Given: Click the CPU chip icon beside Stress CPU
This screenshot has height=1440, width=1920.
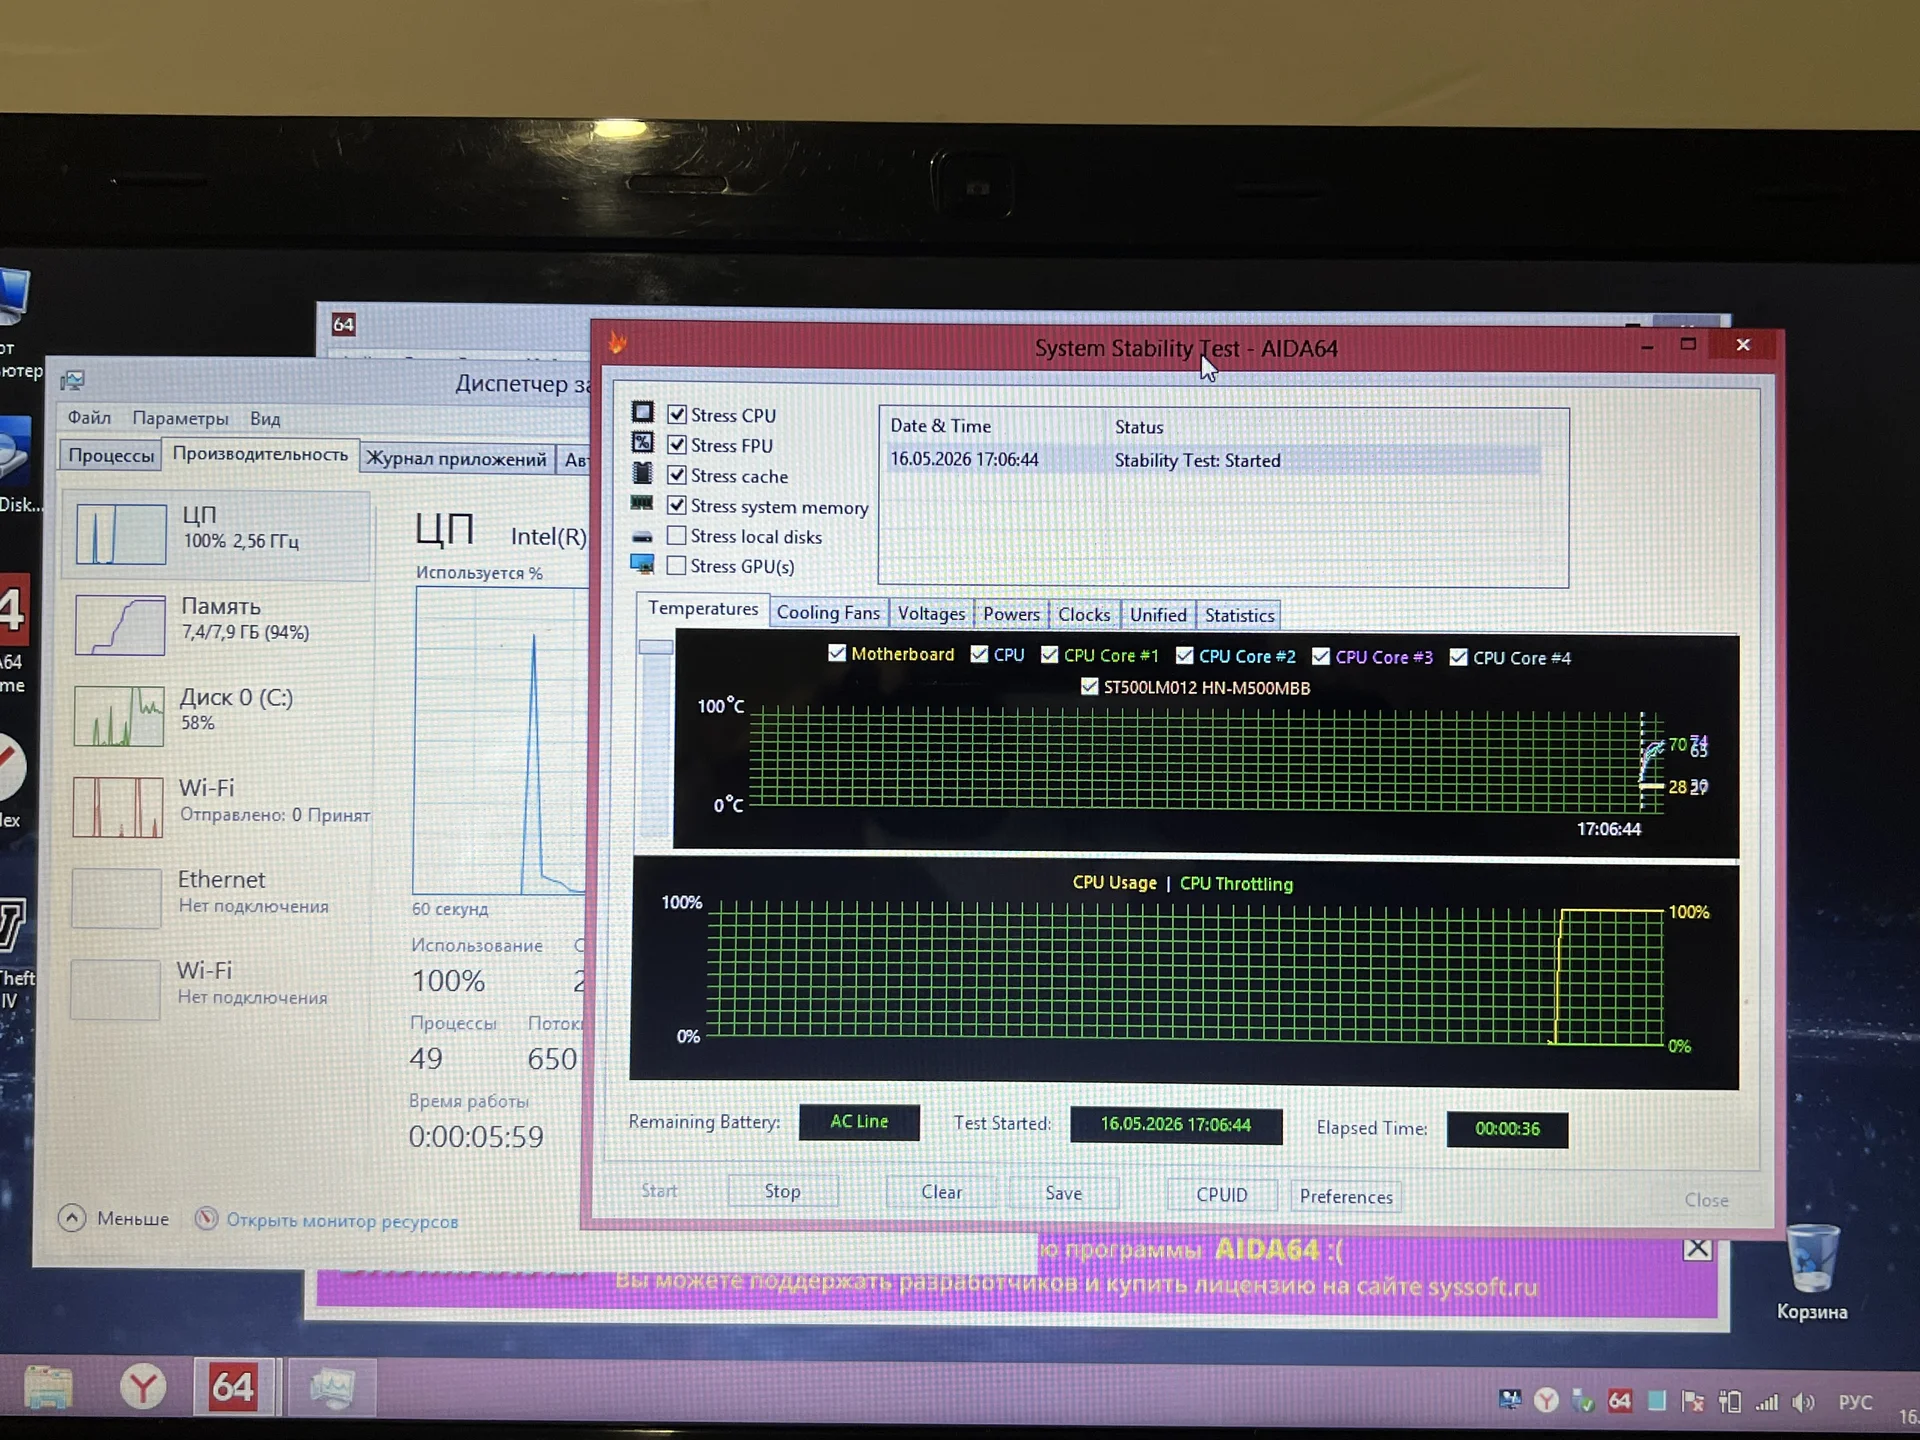Looking at the screenshot, I should coord(642,413).
